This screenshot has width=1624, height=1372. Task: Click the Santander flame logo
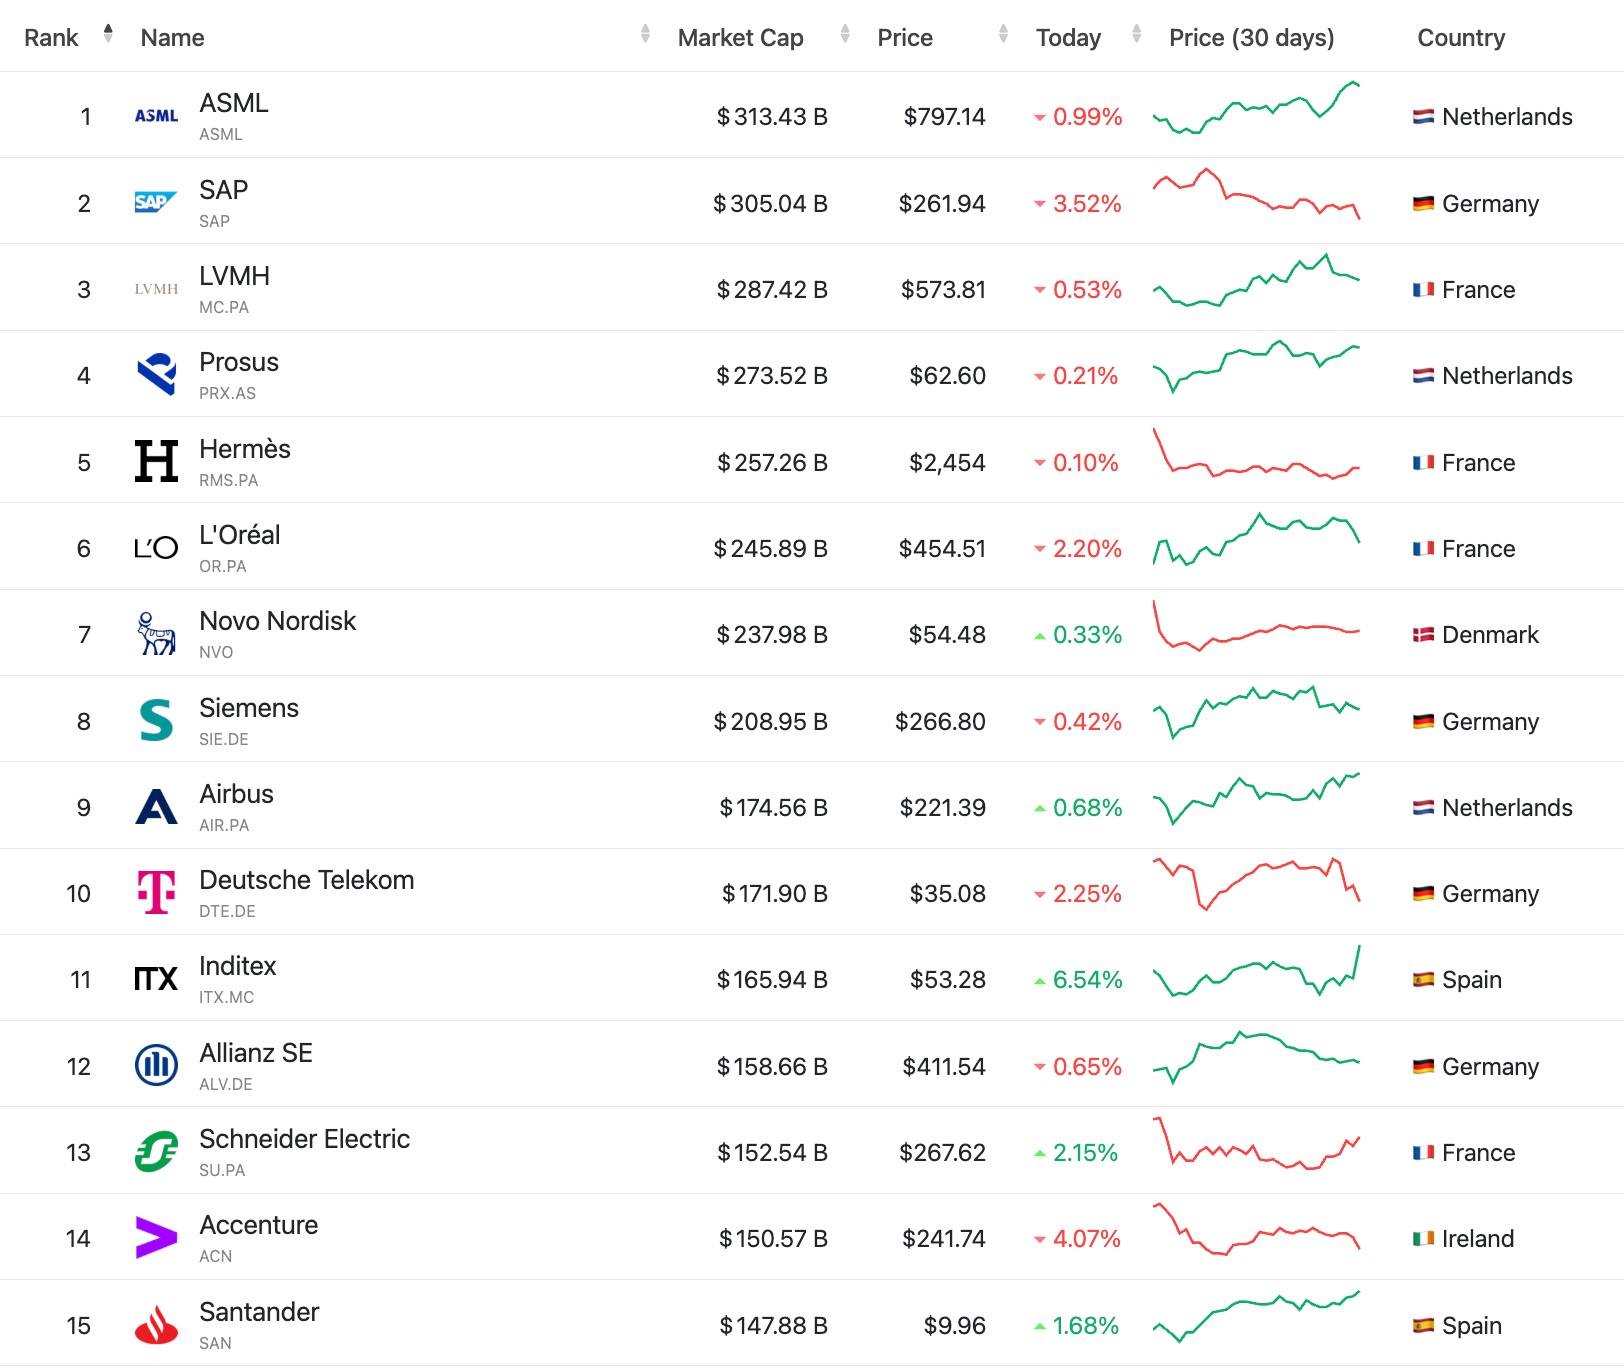(x=156, y=1325)
